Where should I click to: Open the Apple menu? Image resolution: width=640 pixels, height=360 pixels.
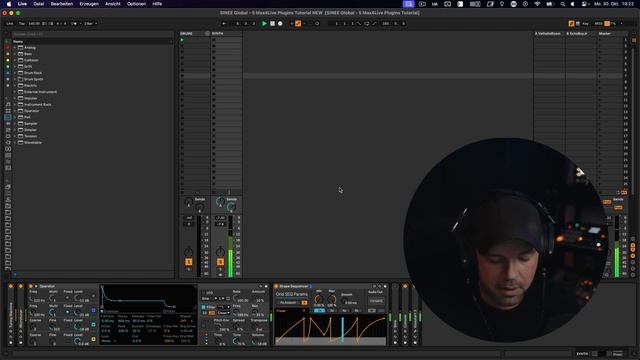point(9,4)
